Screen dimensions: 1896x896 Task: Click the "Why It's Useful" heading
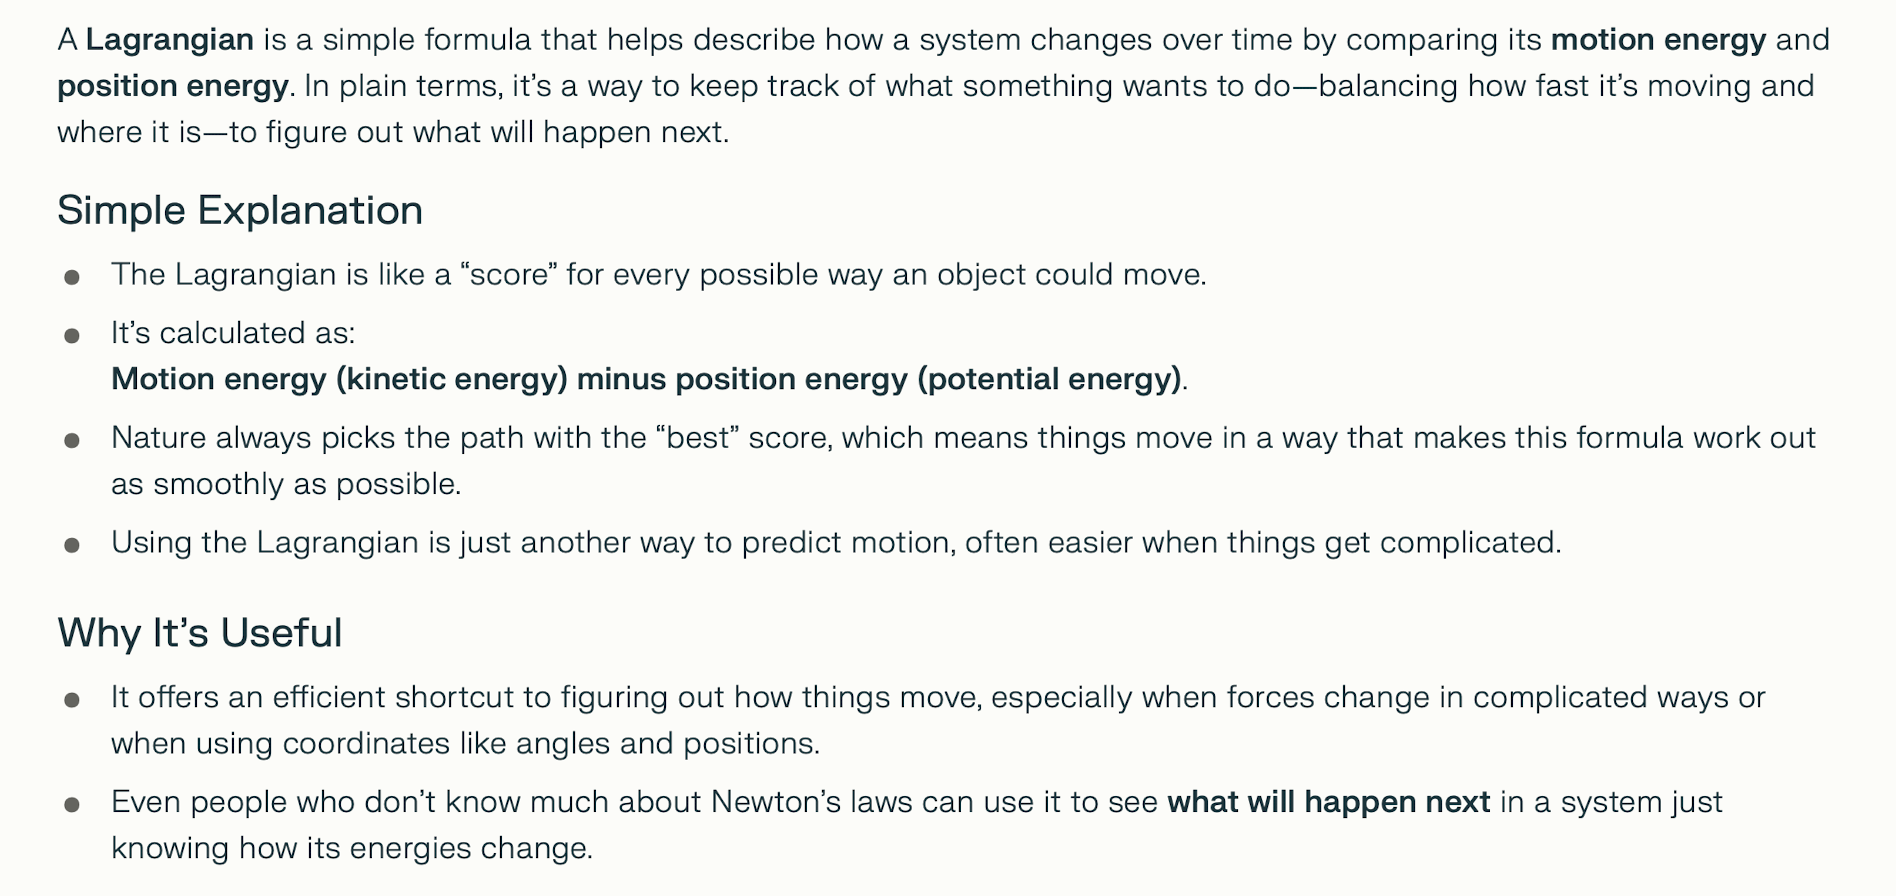click(200, 633)
